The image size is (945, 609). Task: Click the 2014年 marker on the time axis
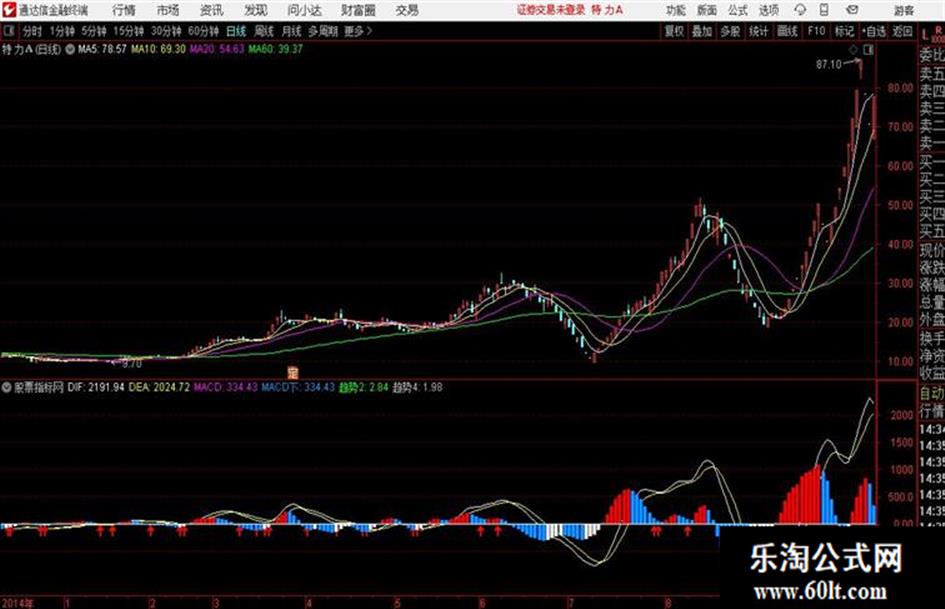coord(17,603)
